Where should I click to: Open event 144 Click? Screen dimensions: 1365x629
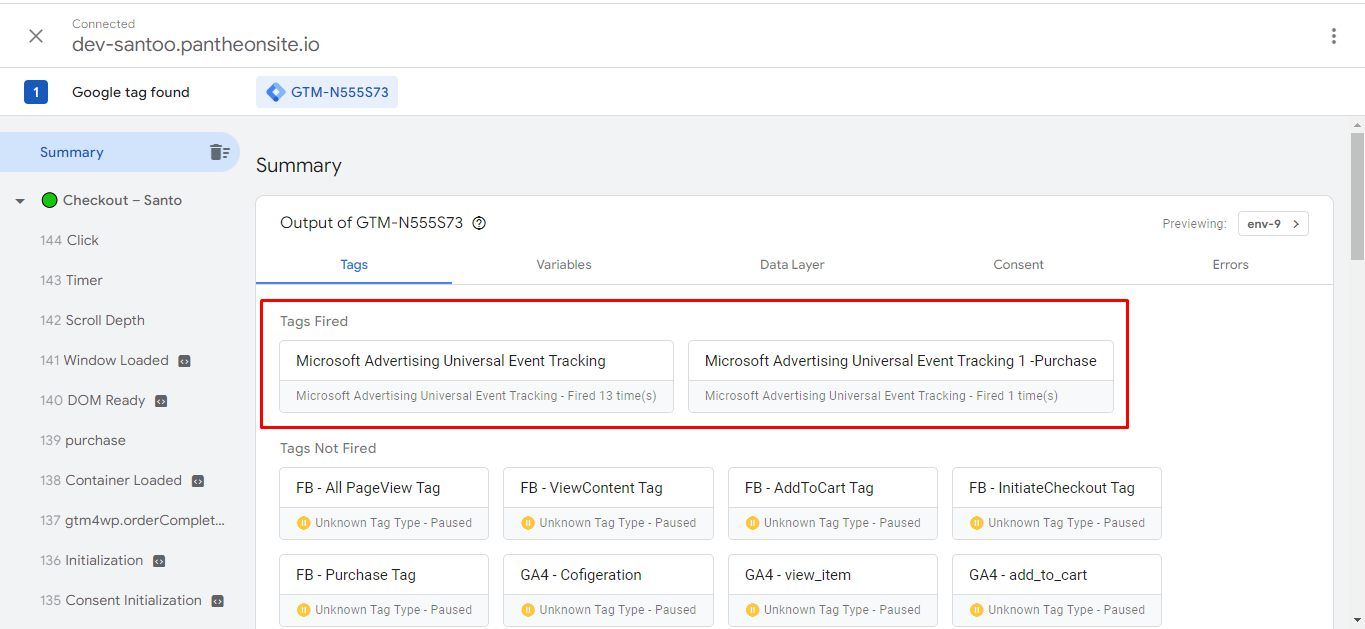click(69, 240)
